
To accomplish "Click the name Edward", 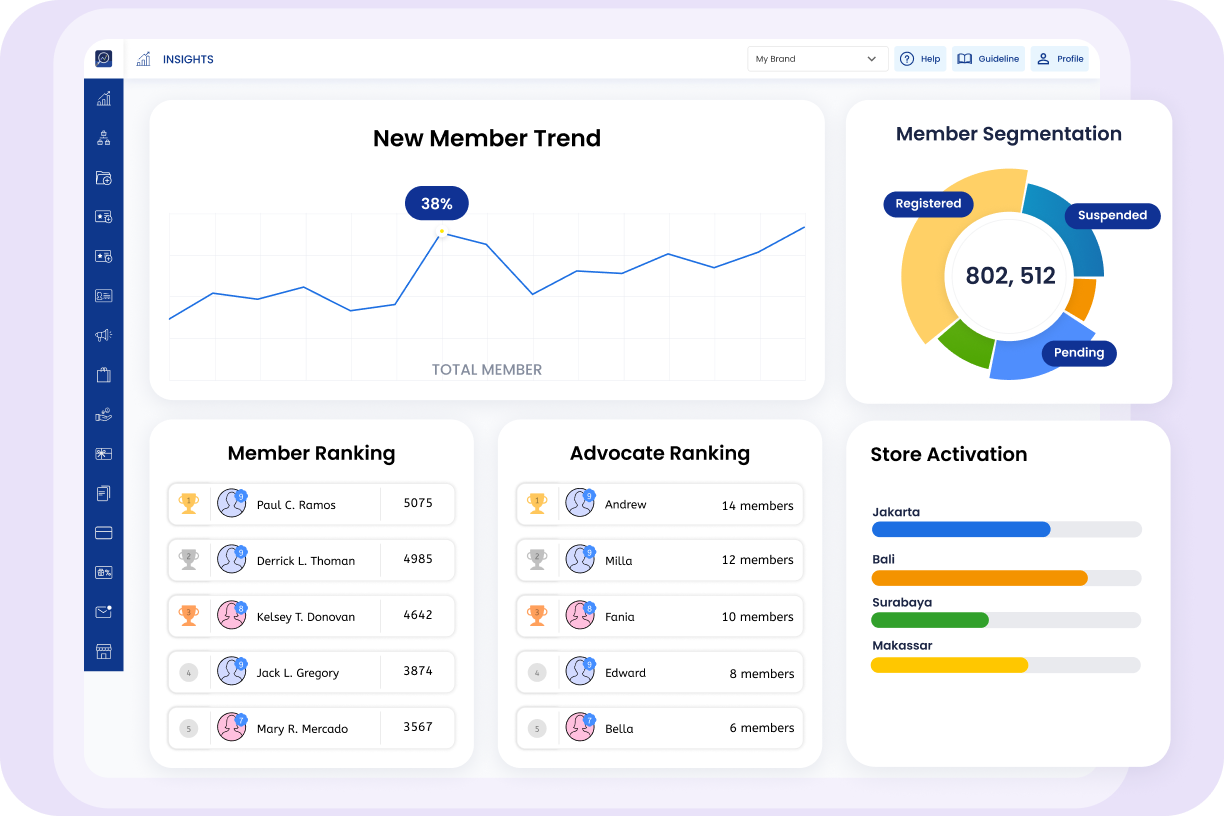I will pyautogui.click(x=625, y=673).
